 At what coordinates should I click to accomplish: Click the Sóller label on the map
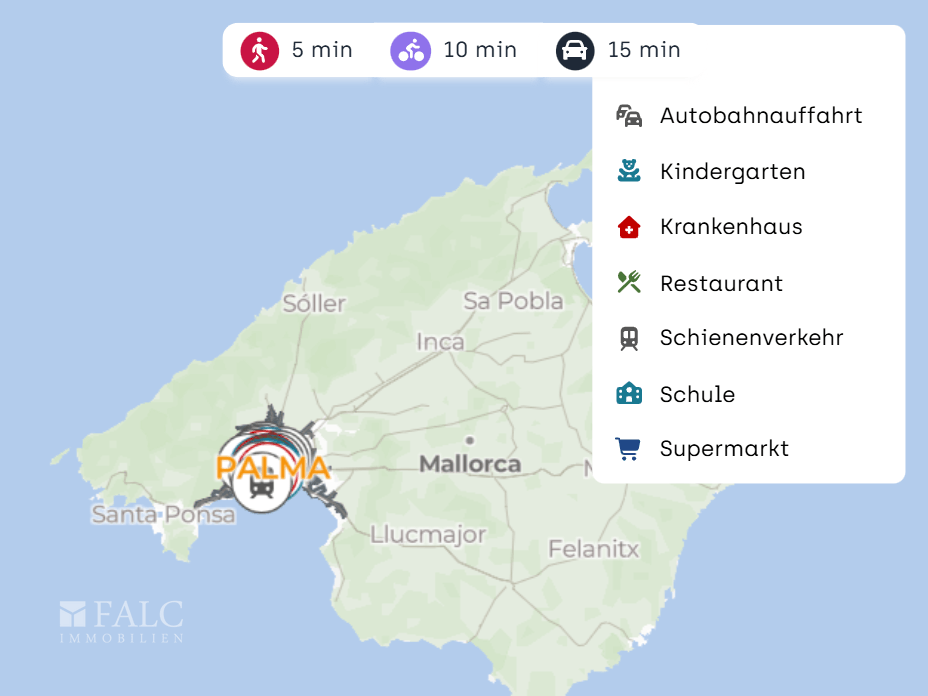pos(314,303)
